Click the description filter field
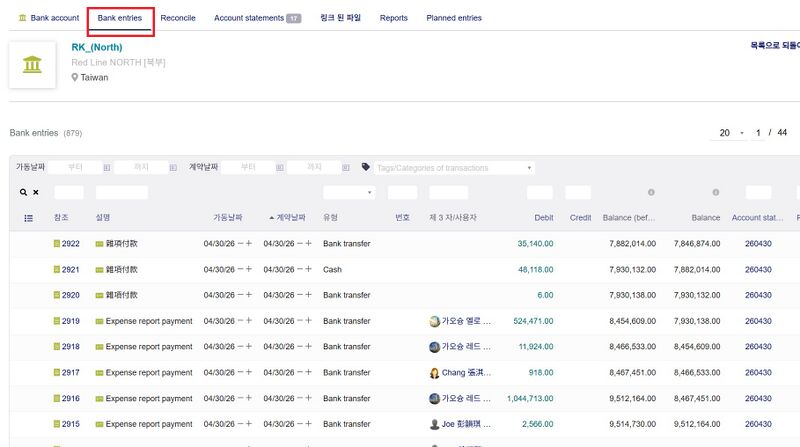This screenshot has height=447, width=800. [x=122, y=192]
